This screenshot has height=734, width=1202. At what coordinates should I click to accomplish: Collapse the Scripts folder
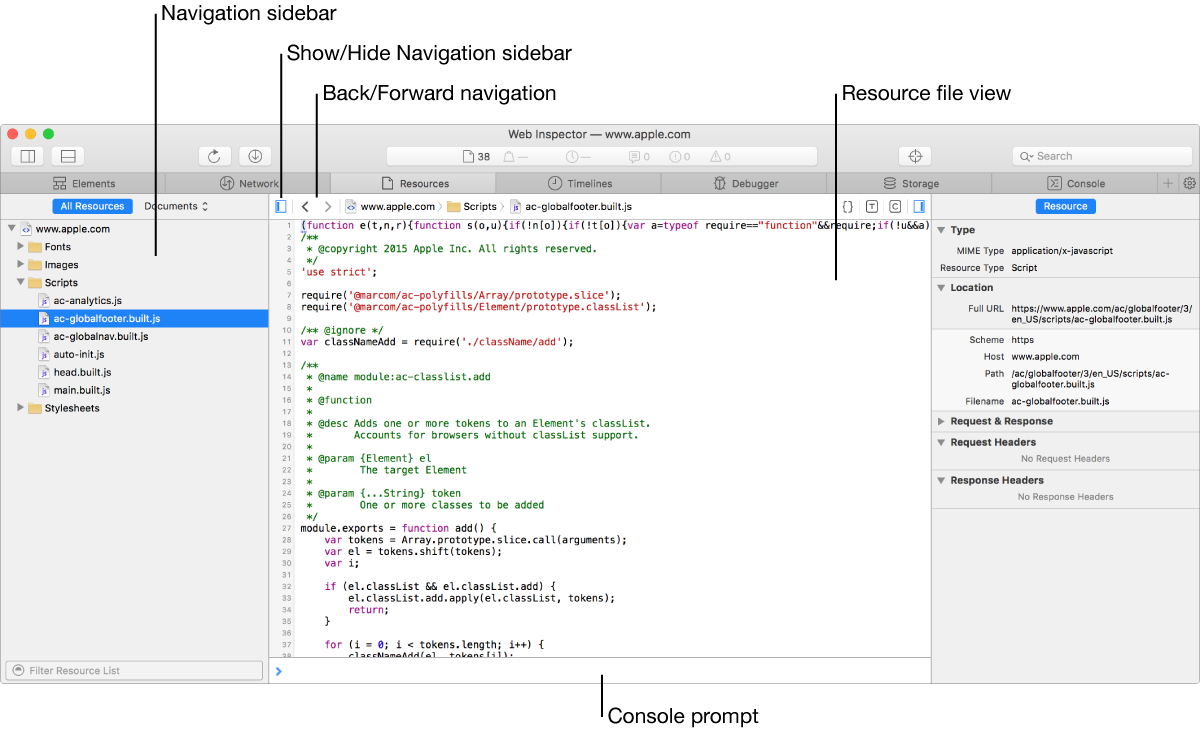(21, 283)
